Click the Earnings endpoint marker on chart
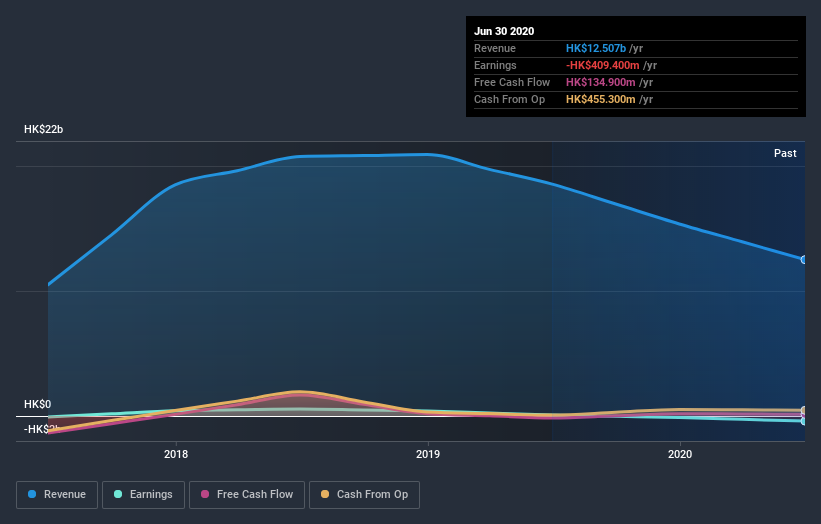Viewport: 821px width, 524px height. point(803,421)
